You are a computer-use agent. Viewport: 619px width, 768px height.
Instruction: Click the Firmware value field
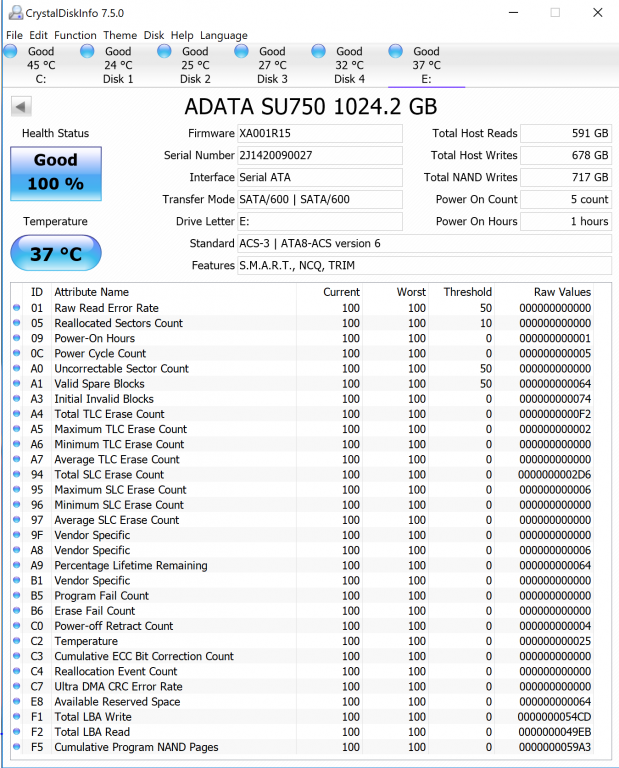319,133
